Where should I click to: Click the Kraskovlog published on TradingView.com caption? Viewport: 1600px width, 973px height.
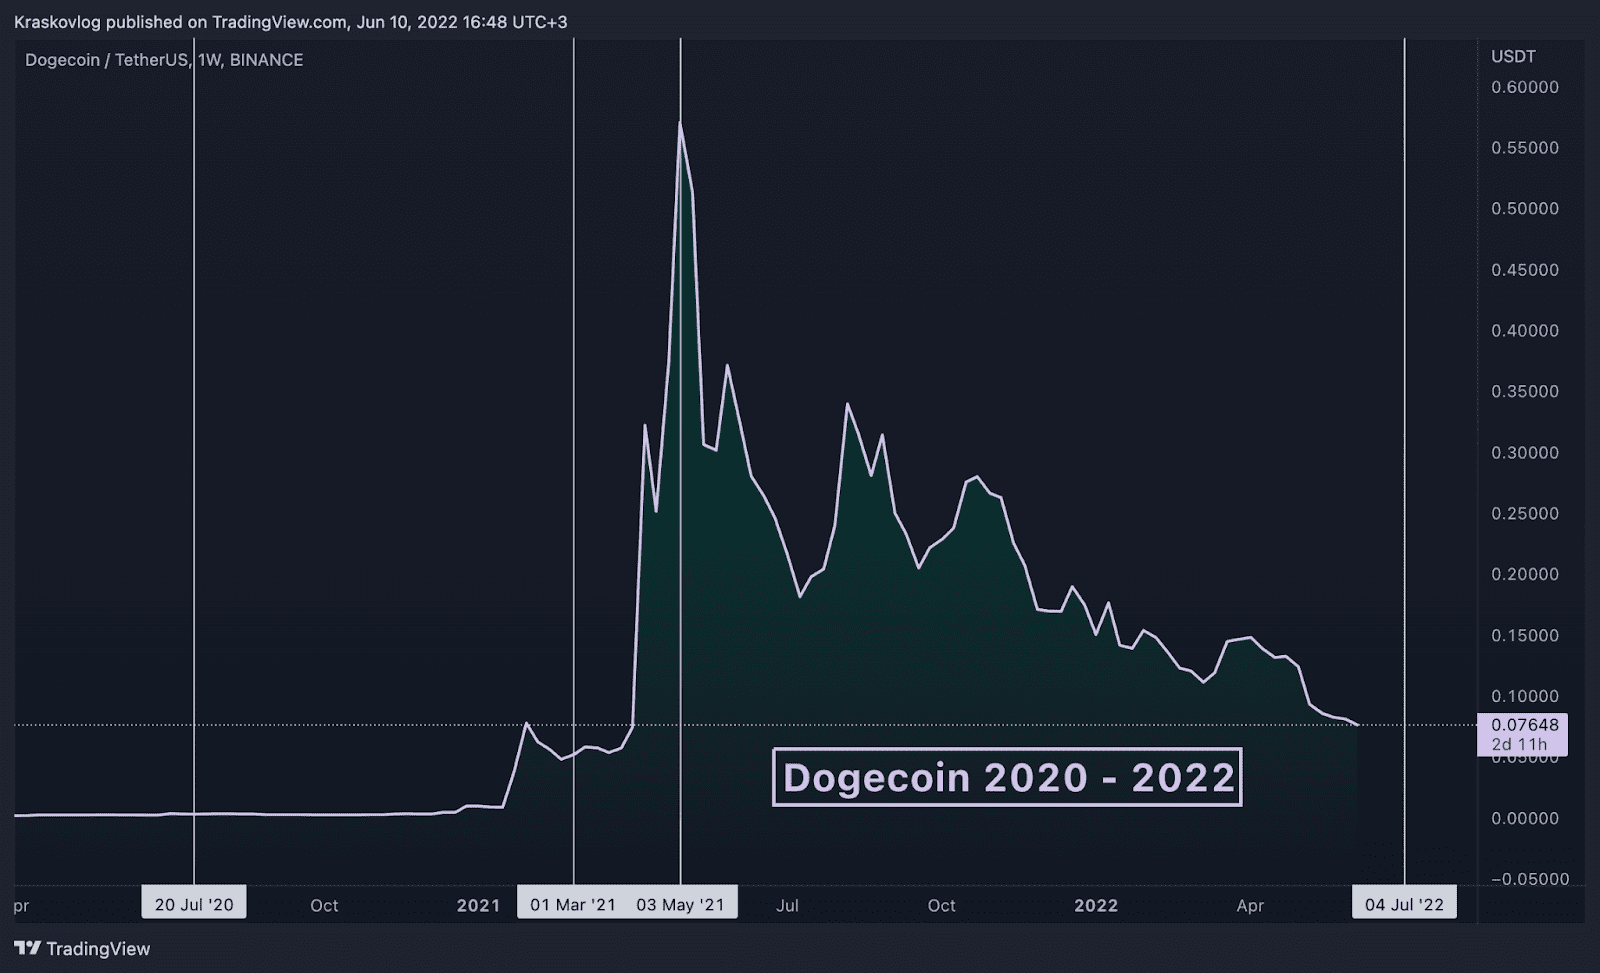(290, 22)
